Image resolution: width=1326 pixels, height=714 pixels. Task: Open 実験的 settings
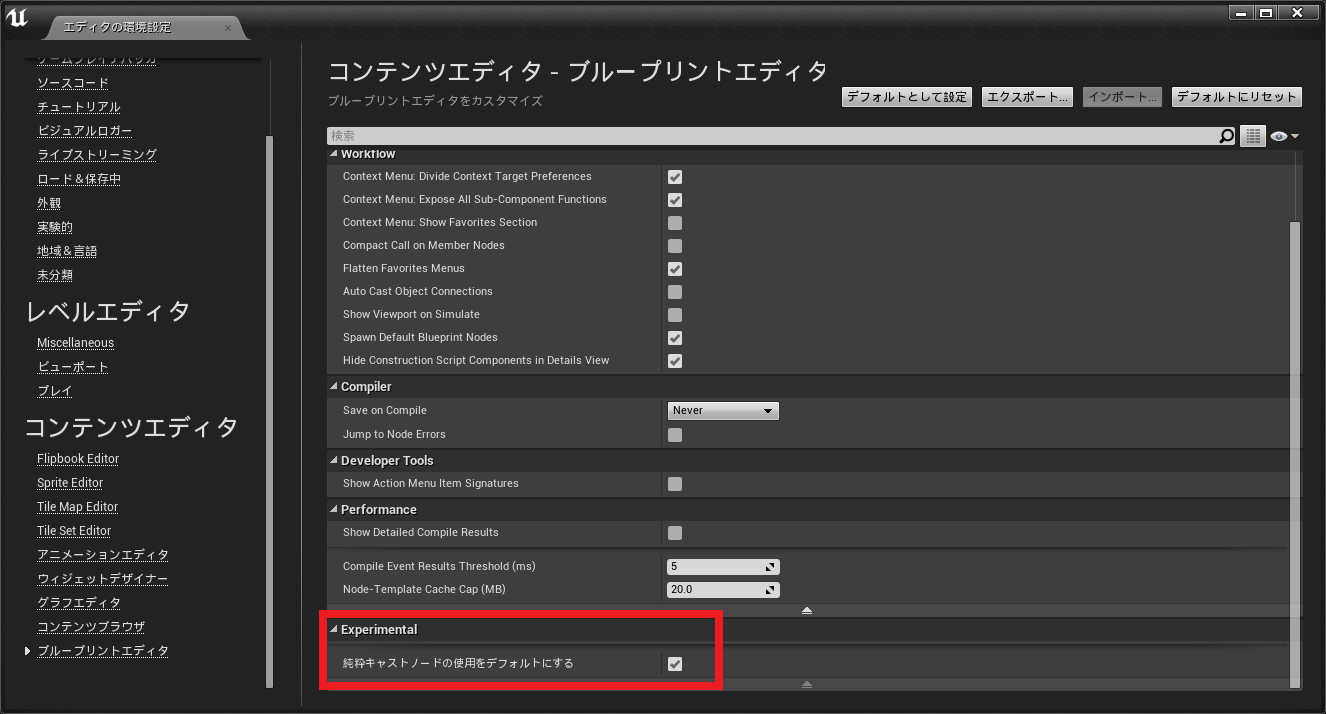click(55, 227)
